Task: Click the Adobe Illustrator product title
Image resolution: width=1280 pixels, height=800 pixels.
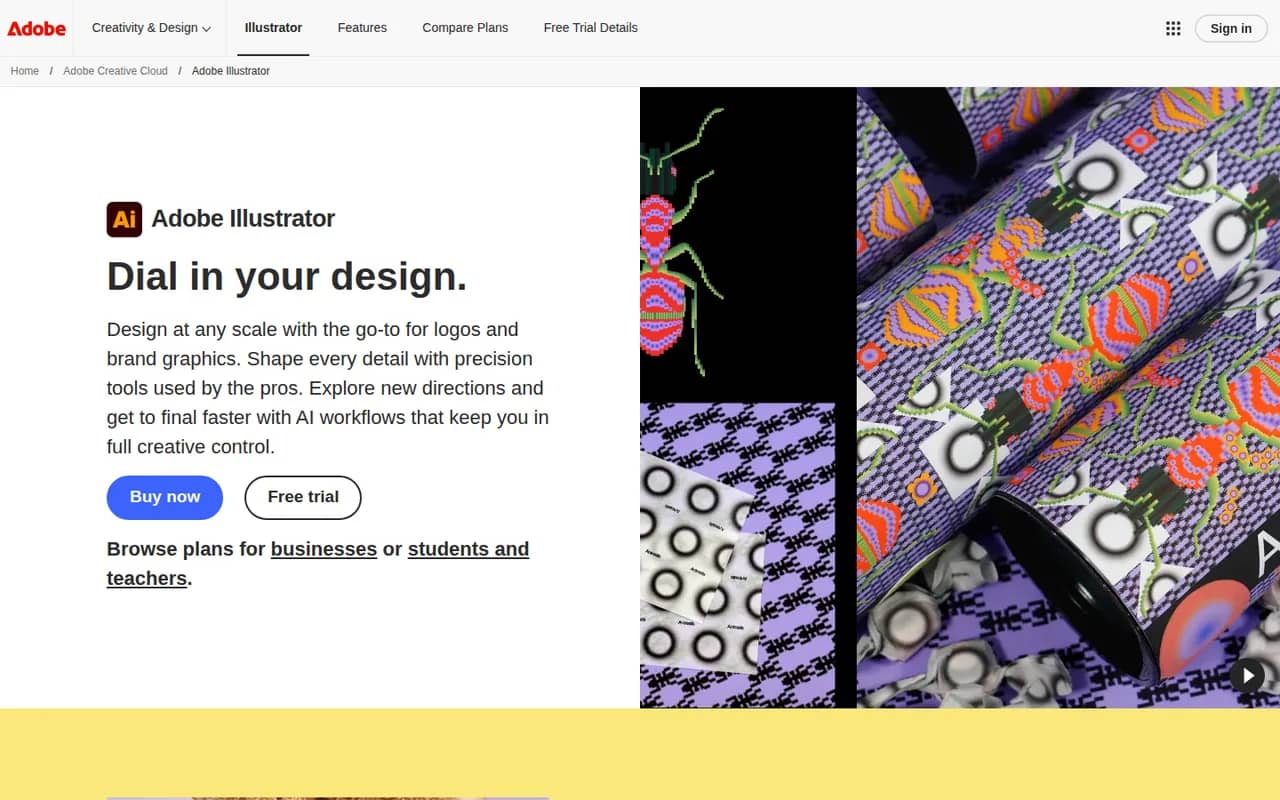Action: 243,219
